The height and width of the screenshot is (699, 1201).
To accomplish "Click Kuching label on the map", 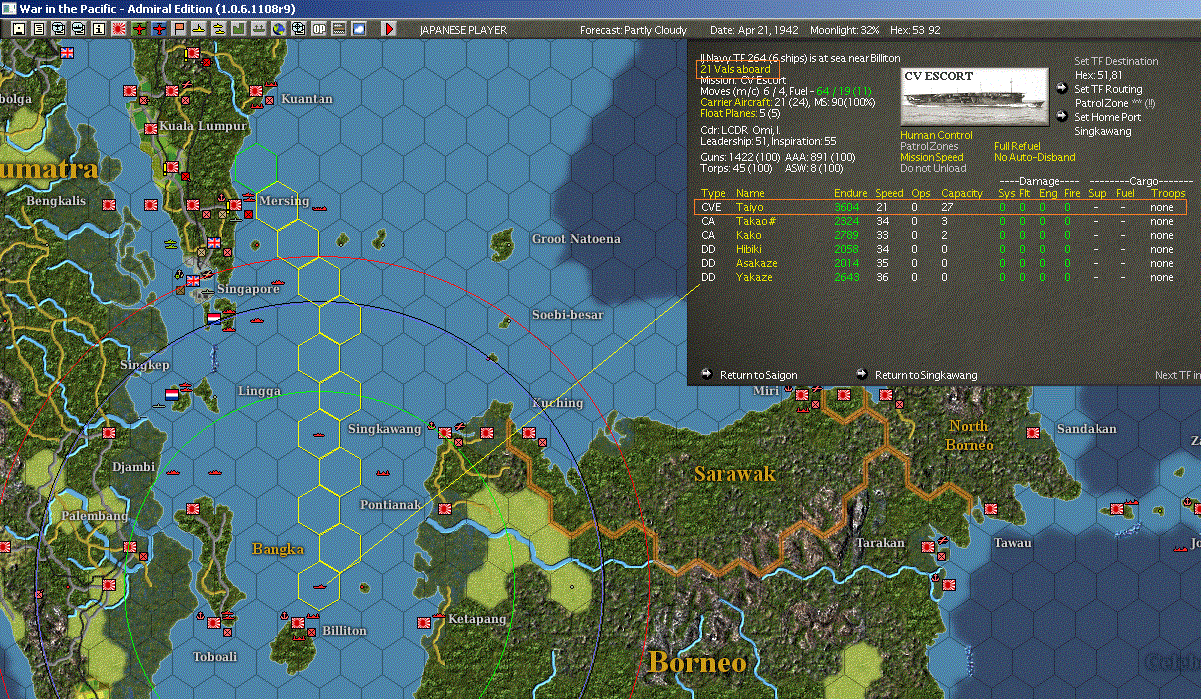I will (557, 403).
